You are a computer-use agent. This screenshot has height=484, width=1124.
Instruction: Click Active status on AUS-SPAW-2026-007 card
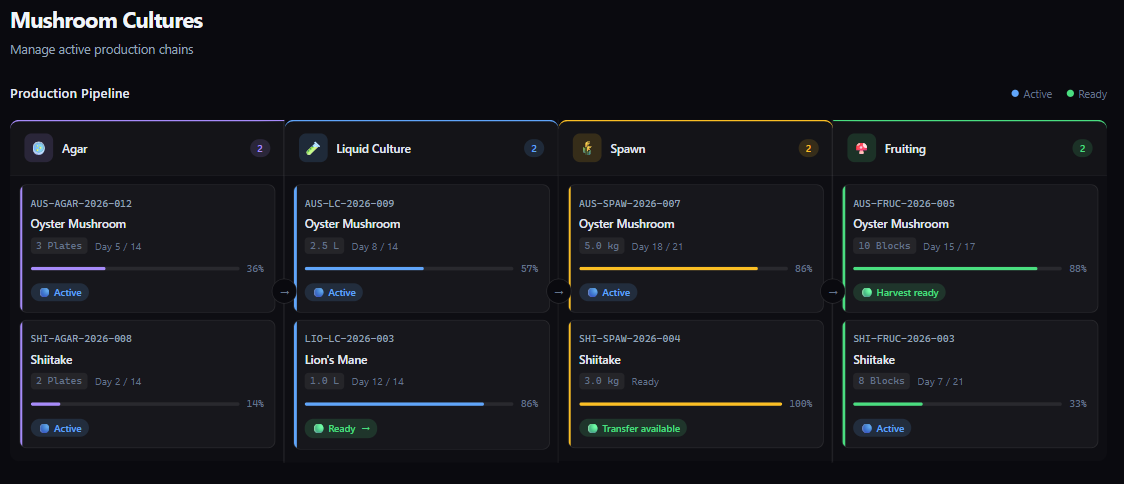pyautogui.click(x=608, y=293)
